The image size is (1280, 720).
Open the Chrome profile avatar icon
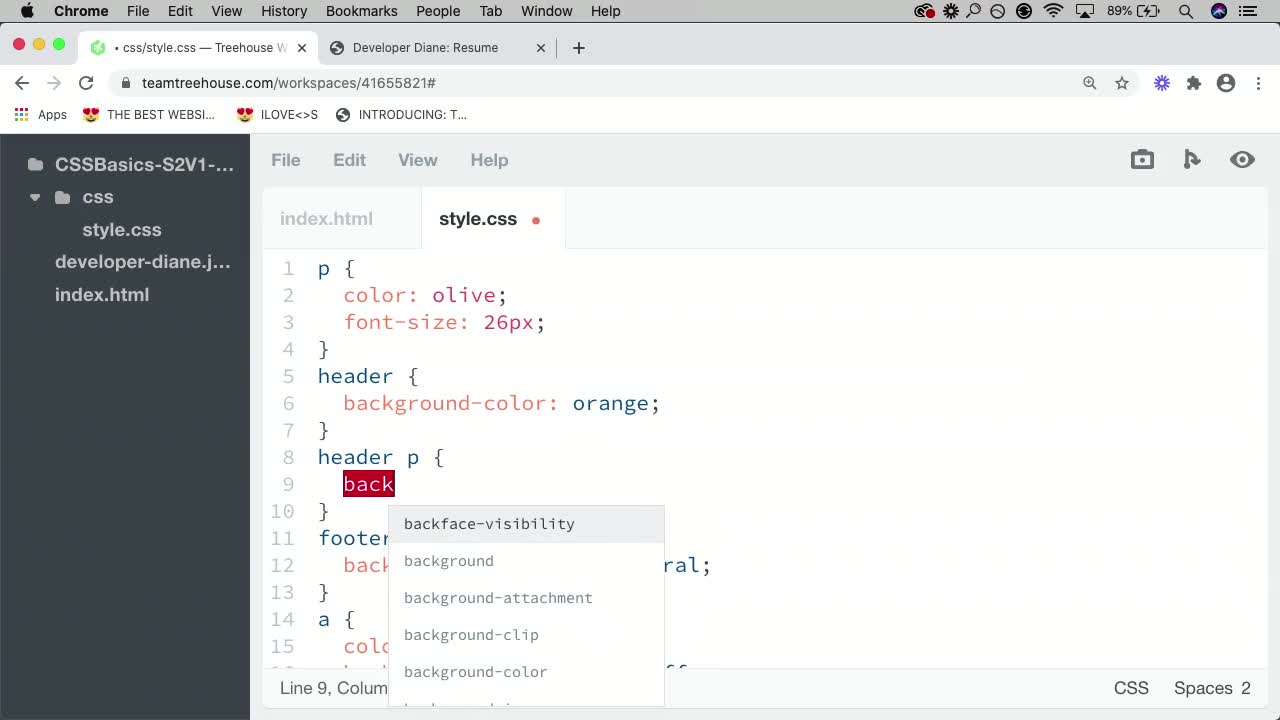1226,83
